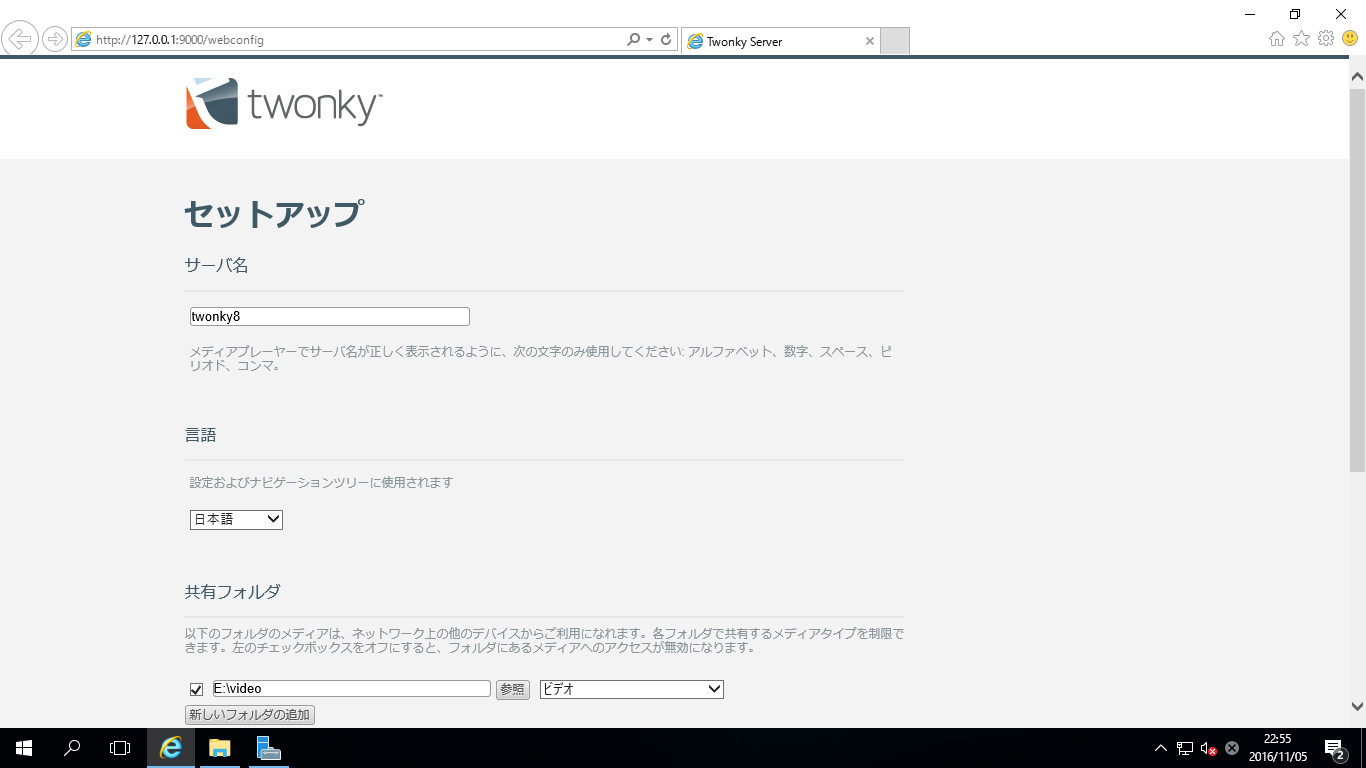Go to the browser Home page icon
1366x768 pixels.
pyautogui.click(x=1277, y=39)
